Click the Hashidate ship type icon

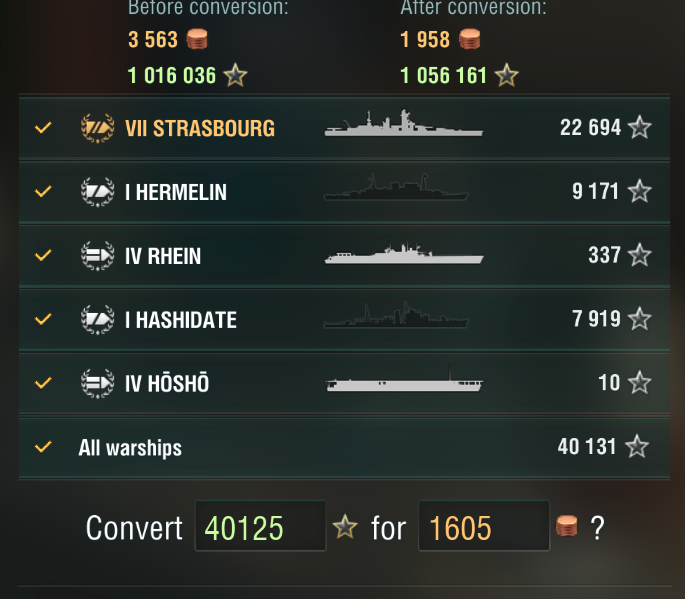pyautogui.click(x=97, y=320)
